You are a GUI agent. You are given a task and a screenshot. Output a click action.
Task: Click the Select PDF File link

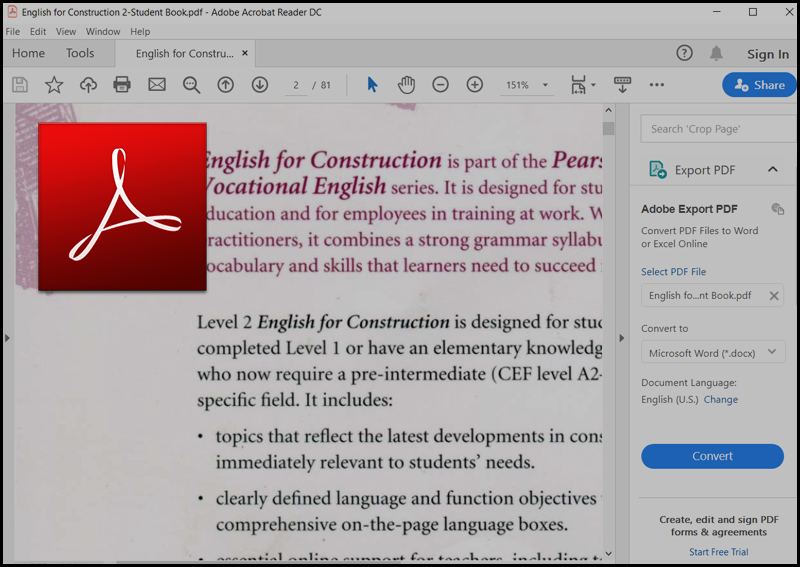click(673, 272)
